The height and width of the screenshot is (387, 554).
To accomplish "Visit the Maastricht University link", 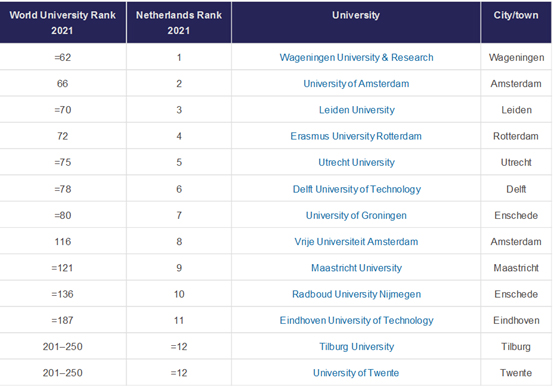I will point(356,268).
